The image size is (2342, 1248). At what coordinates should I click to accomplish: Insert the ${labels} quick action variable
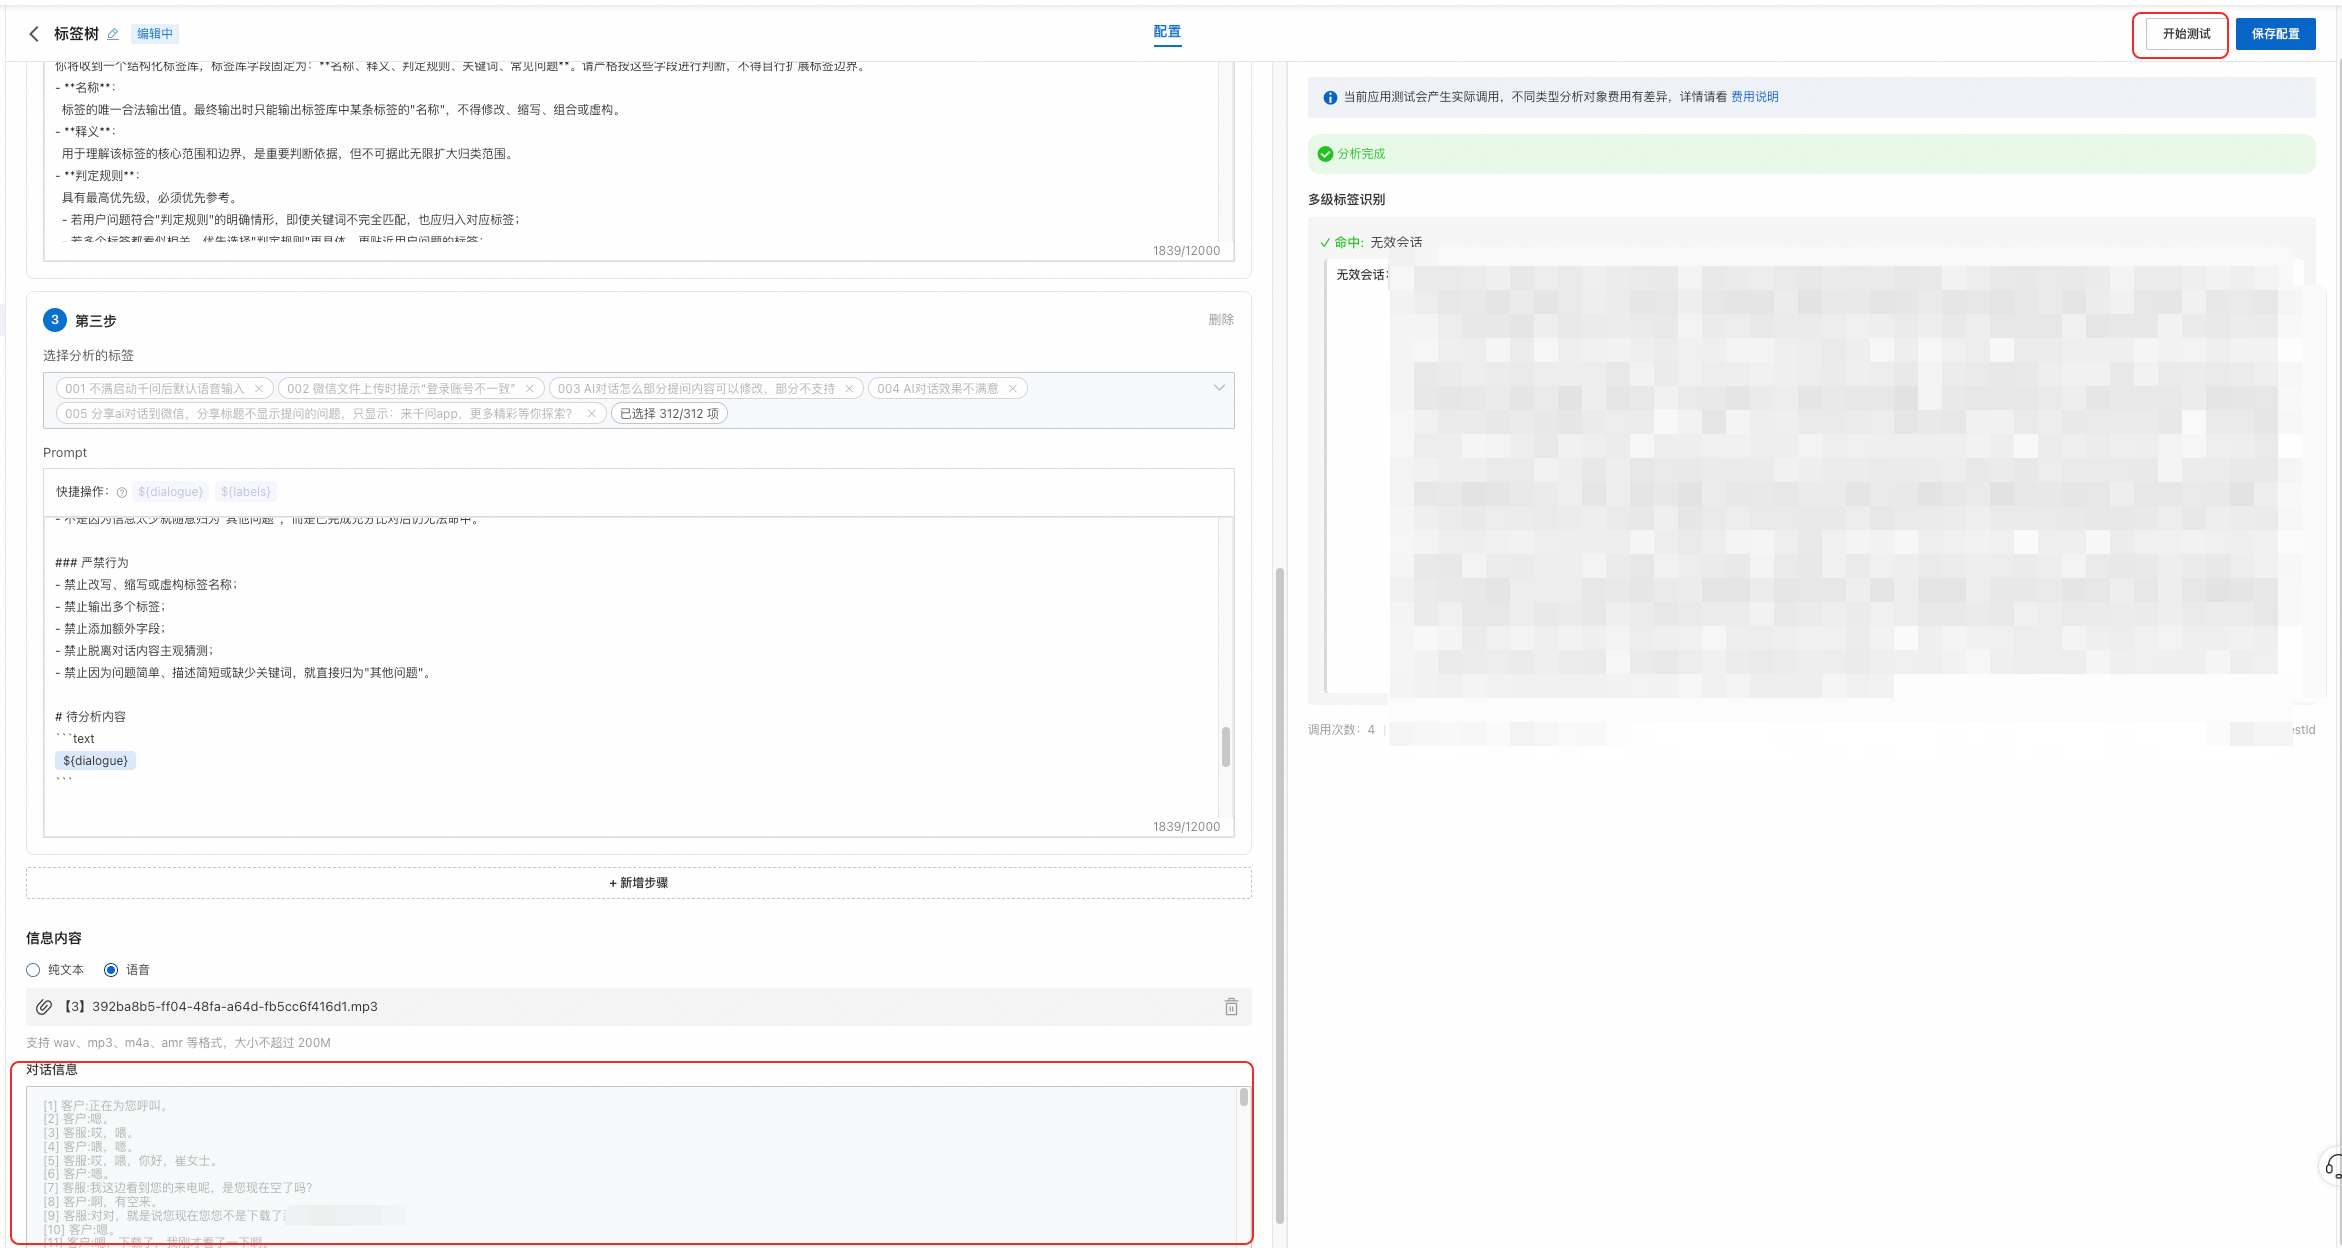coord(246,492)
